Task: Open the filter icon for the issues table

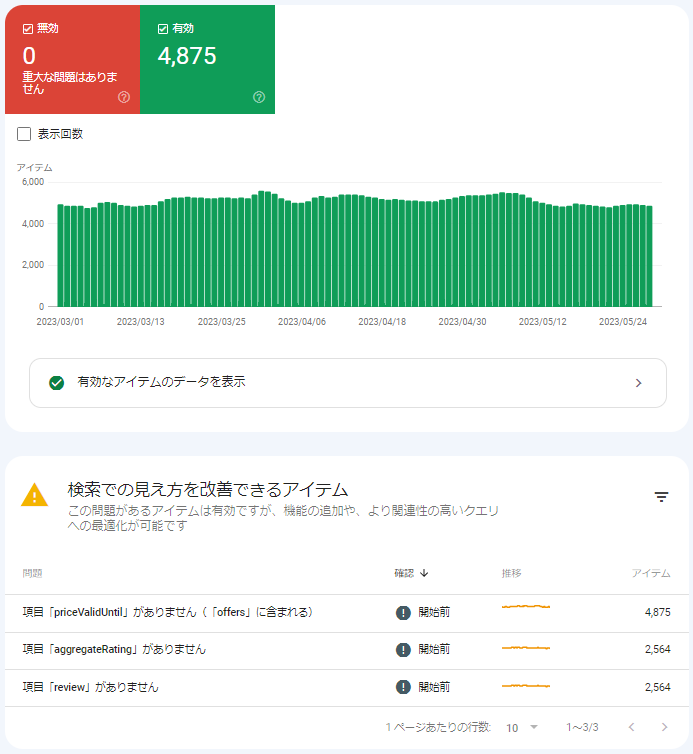Action: (661, 497)
